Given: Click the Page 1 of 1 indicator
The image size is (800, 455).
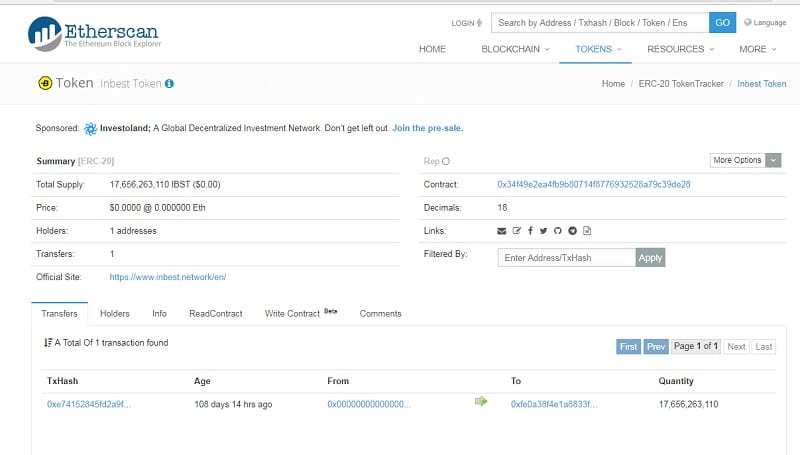Looking at the screenshot, I should 696,346.
